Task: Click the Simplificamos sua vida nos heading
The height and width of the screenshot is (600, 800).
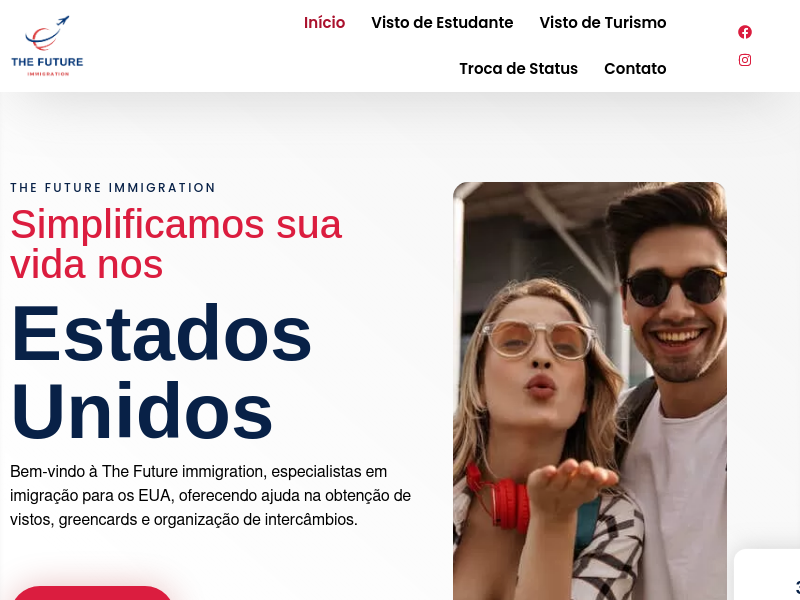Action: [x=176, y=244]
